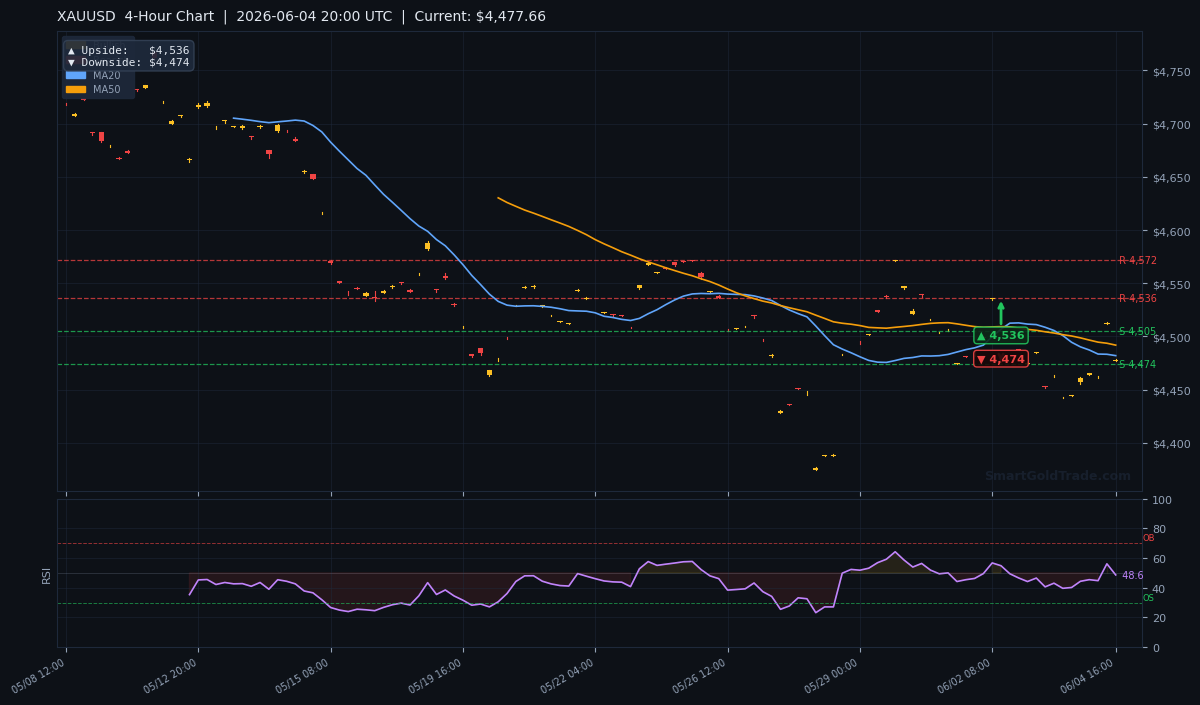Image resolution: width=1200 pixels, height=705 pixels.
Task: Click the $4,600 price axis label
Action: click(x=1172, y=232)
